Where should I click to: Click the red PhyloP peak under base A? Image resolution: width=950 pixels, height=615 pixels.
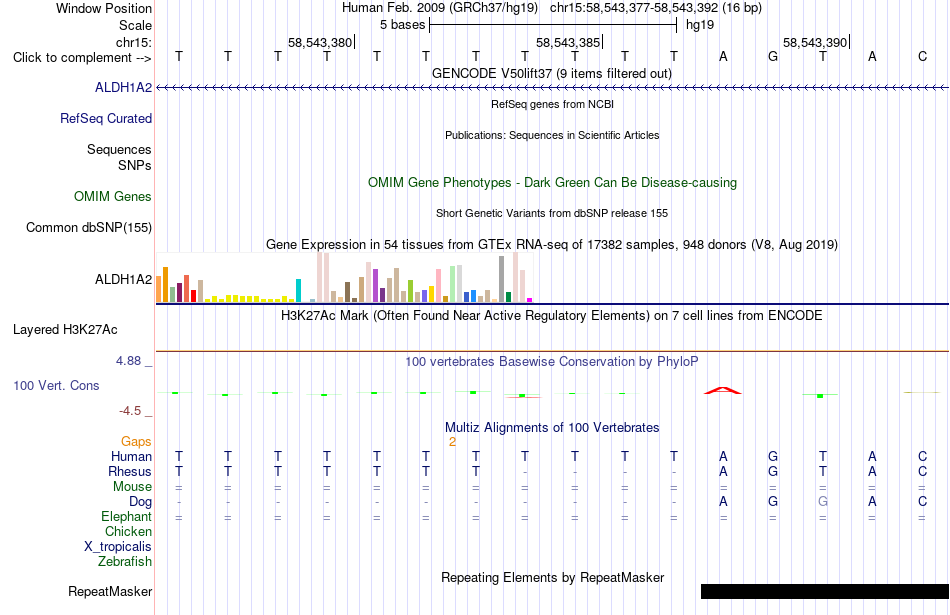click(x=722, y=390)
